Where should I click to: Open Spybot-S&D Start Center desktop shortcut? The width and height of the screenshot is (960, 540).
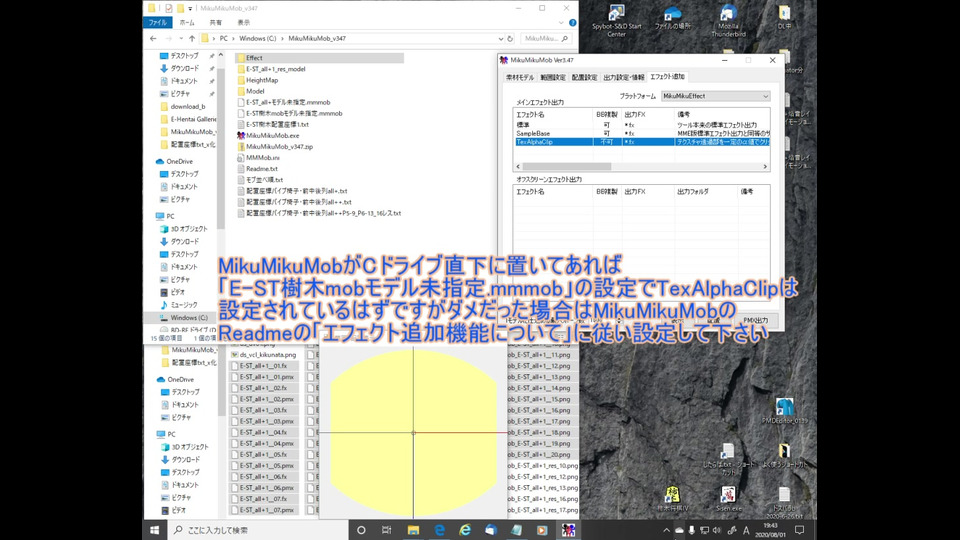(x=617, y=21)
